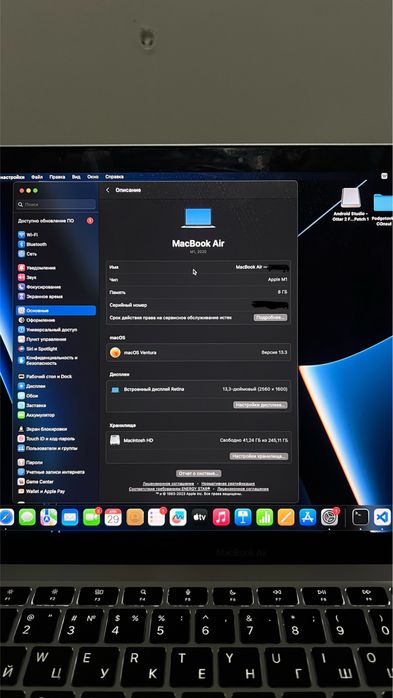
Task: Open Safari from the Dock
Action: pyautogui.click(x=6, y=517)
